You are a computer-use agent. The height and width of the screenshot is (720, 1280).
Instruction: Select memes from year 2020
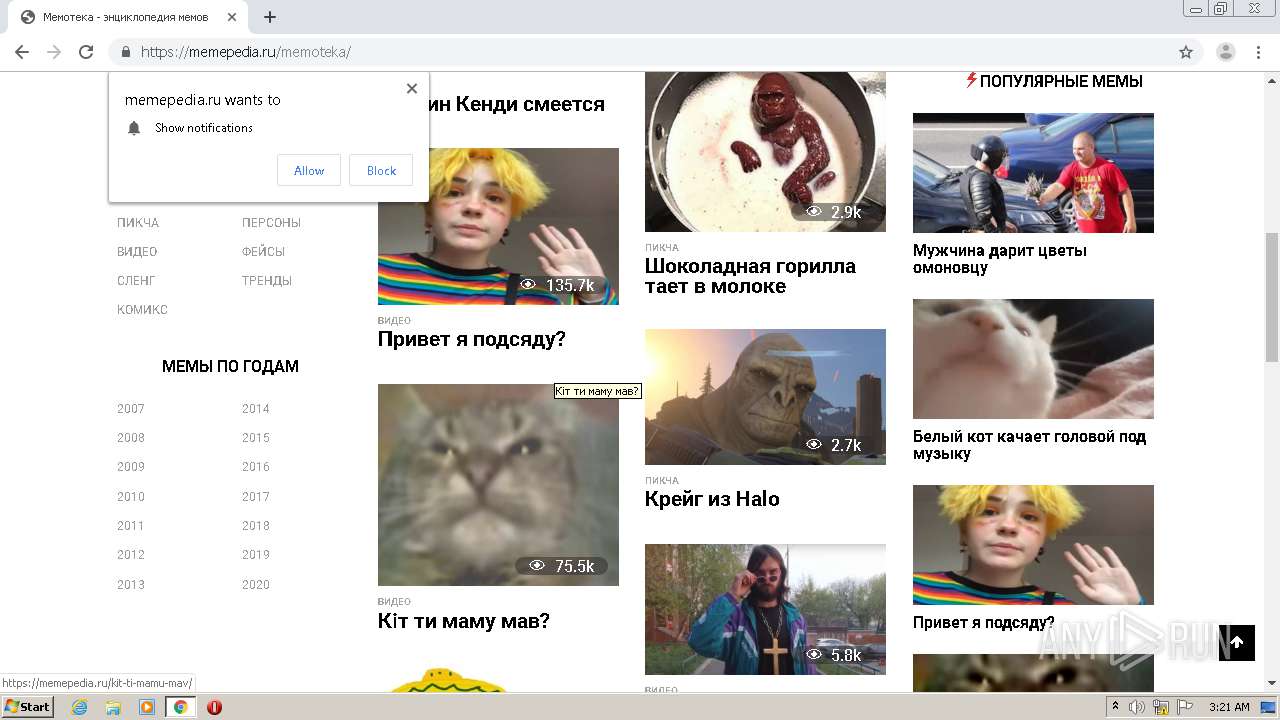pyautogui.click(x=256, y=585)
